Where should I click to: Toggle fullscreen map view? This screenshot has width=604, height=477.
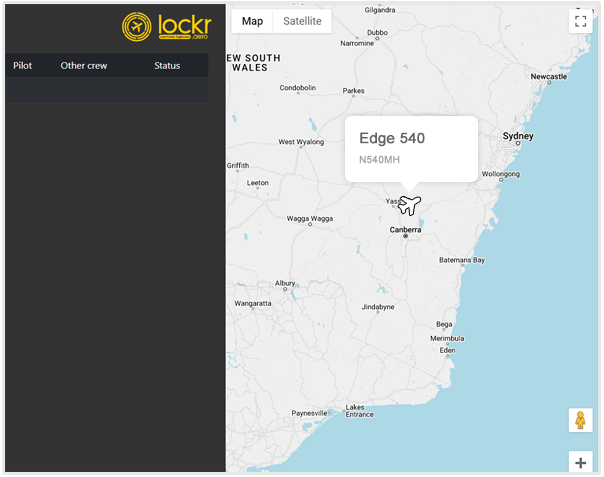pos(580,21)
